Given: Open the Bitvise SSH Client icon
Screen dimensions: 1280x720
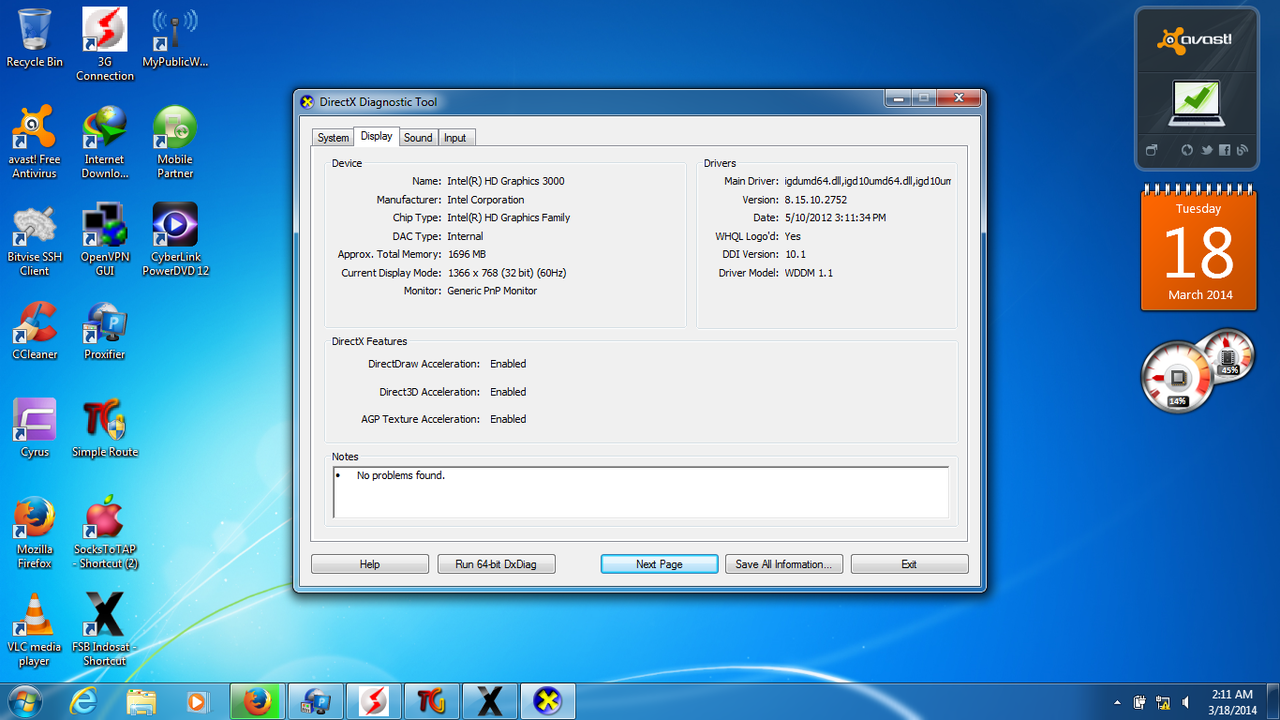Looking at the screenshot, I should [34, 240].
